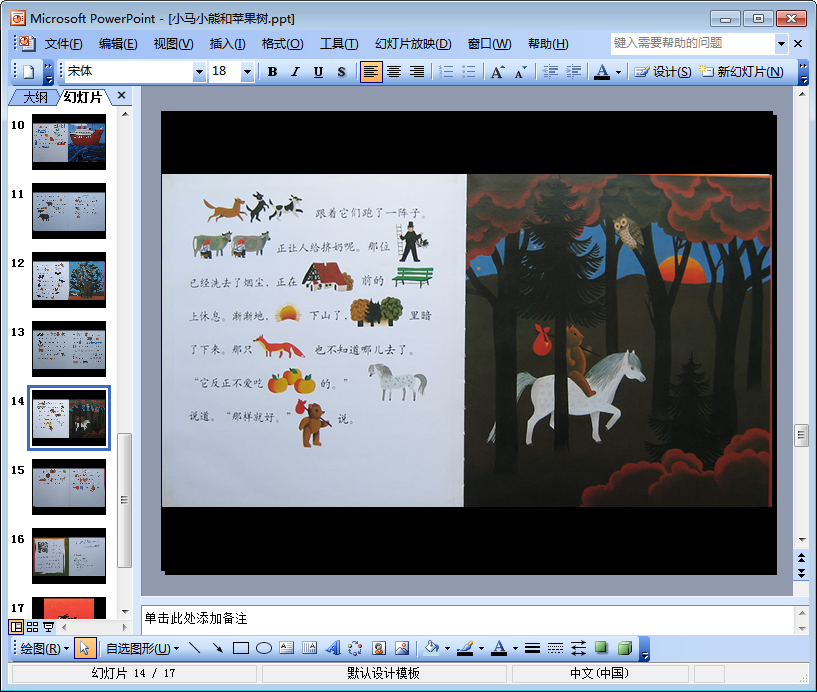Image resolution: width=817 pixels, height=692 pixels.
Task: Open the 文件(F) menu
Action: point(63,44)
